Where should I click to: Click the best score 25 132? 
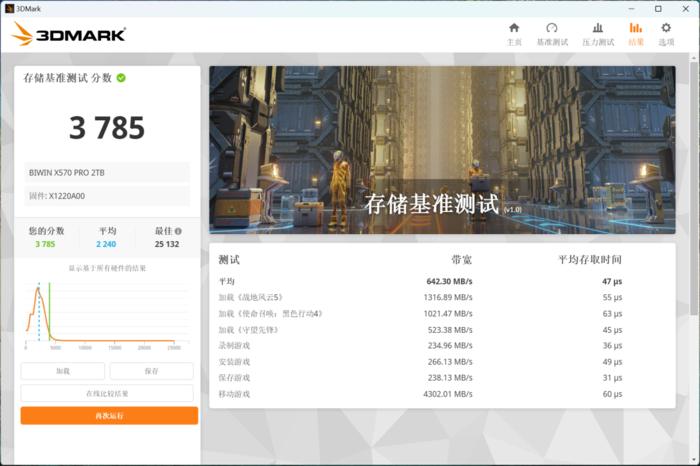167,244
